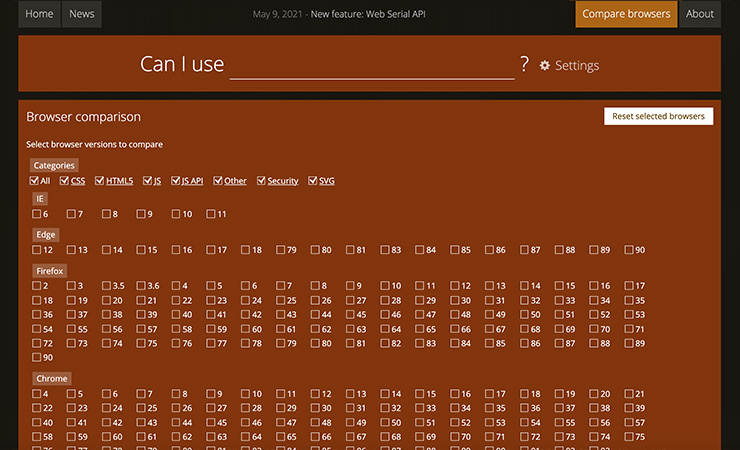
Task: Open the JS API category link
Action: 193,181
